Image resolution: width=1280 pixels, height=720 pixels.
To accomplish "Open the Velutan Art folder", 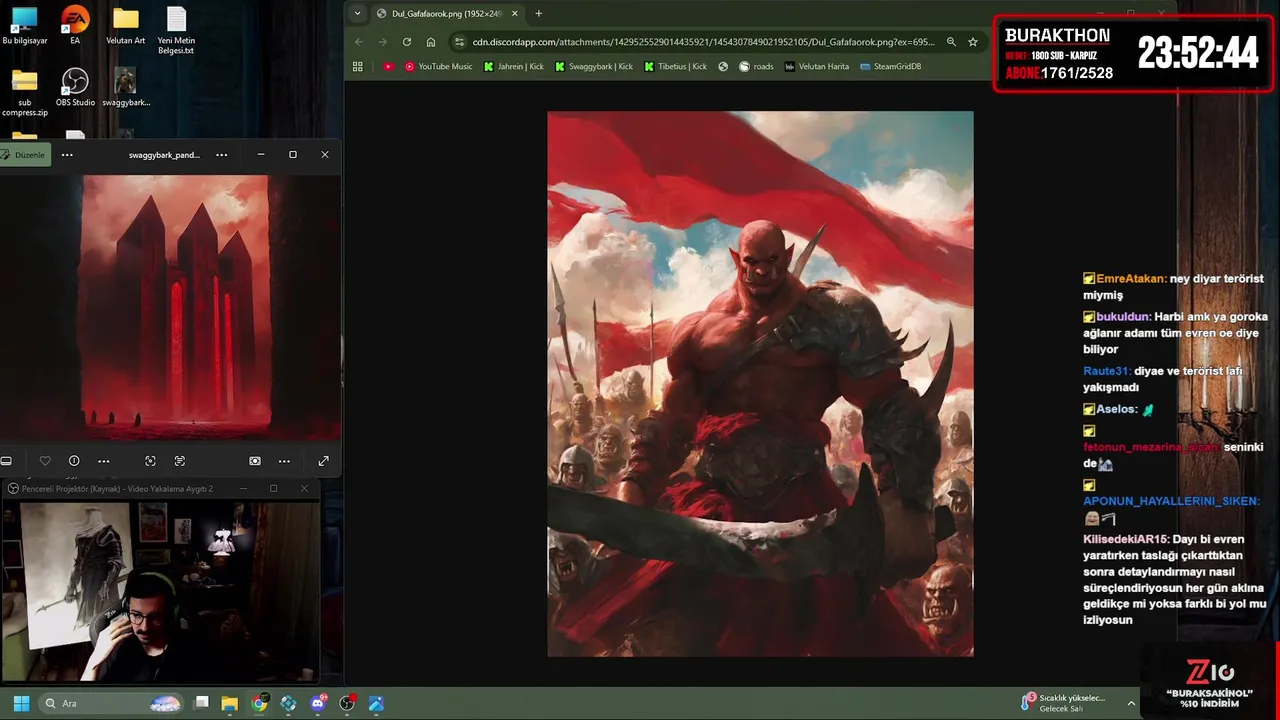I will (125, 26).
